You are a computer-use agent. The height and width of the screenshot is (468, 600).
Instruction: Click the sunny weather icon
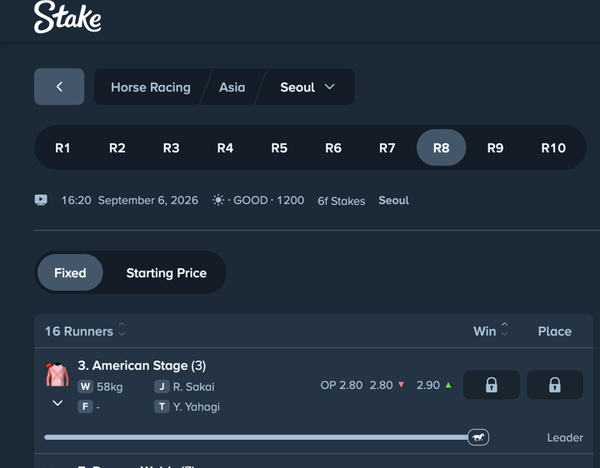pos(218,200)
